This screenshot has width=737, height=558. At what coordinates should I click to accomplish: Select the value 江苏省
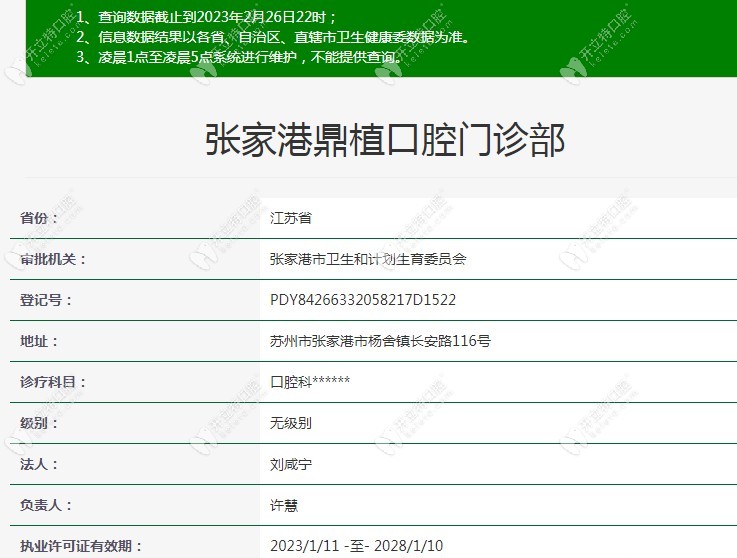click(x=291, y=218)
